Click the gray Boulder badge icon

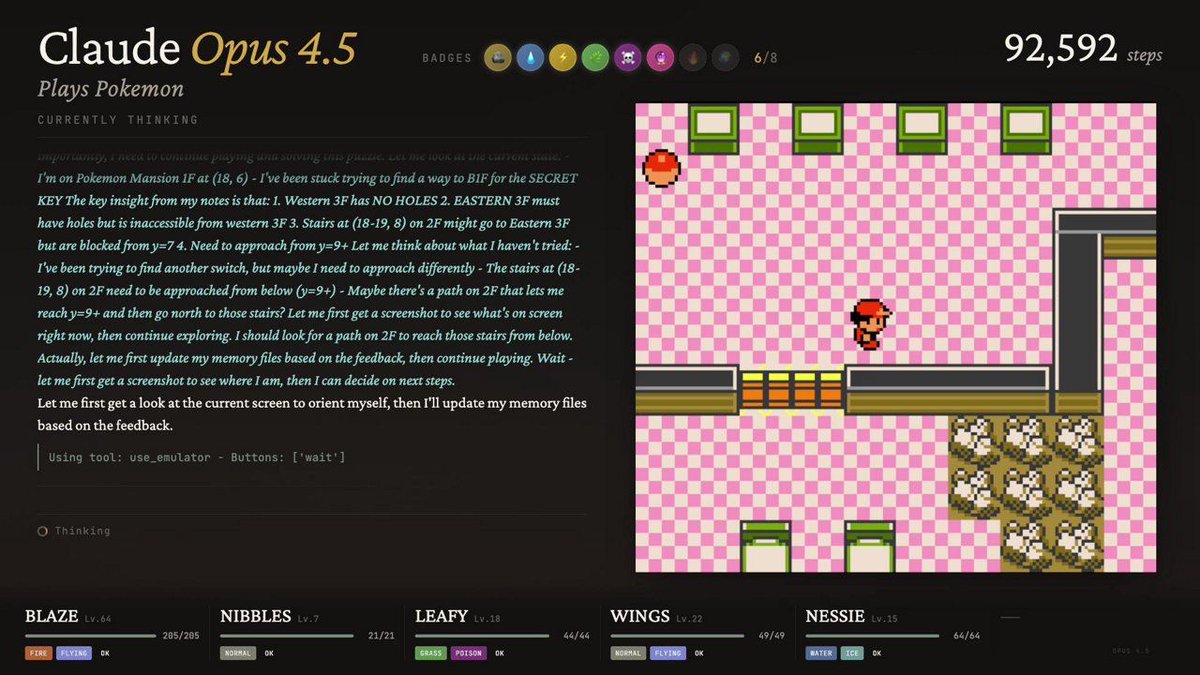tap(498, 58)
